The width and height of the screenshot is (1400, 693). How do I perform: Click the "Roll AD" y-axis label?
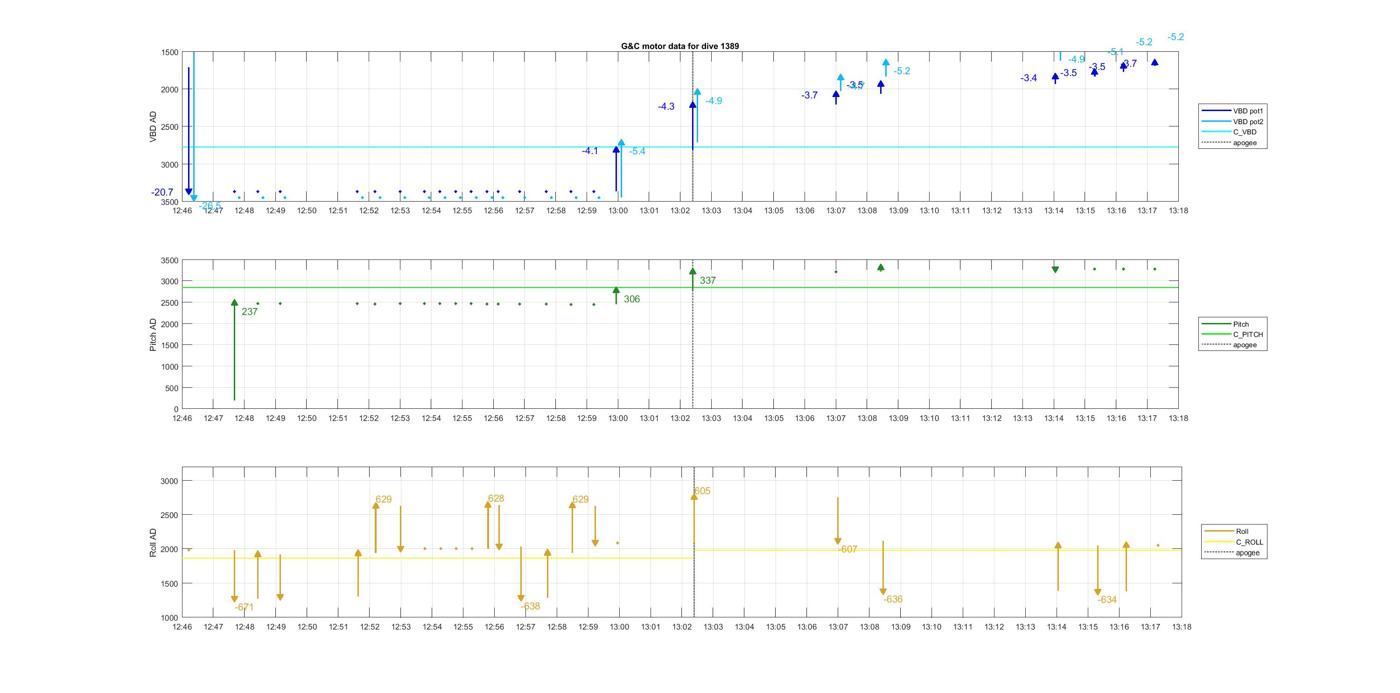[x=153, y=541]
